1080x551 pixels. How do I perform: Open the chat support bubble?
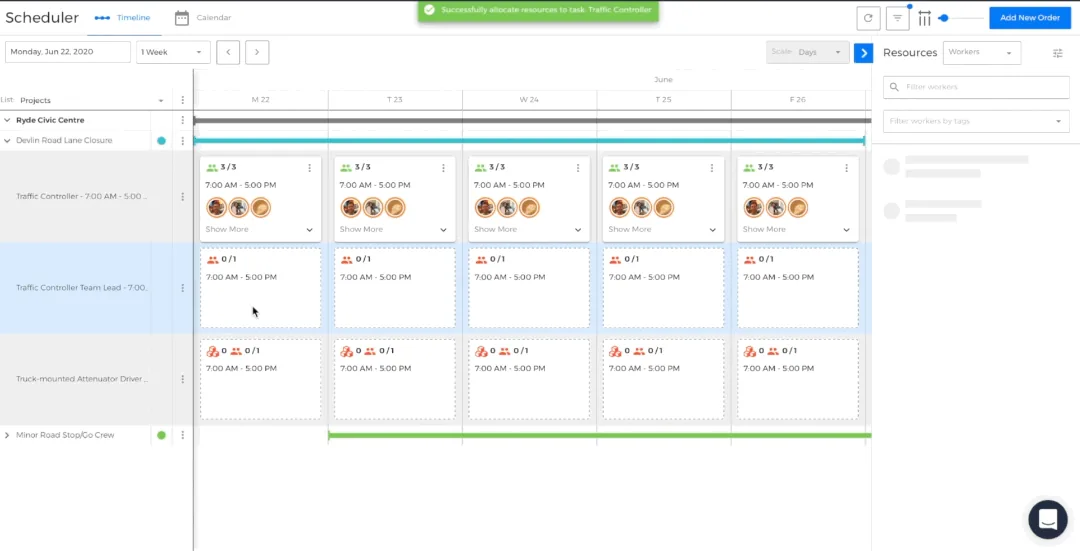[x=1048, y=519]
